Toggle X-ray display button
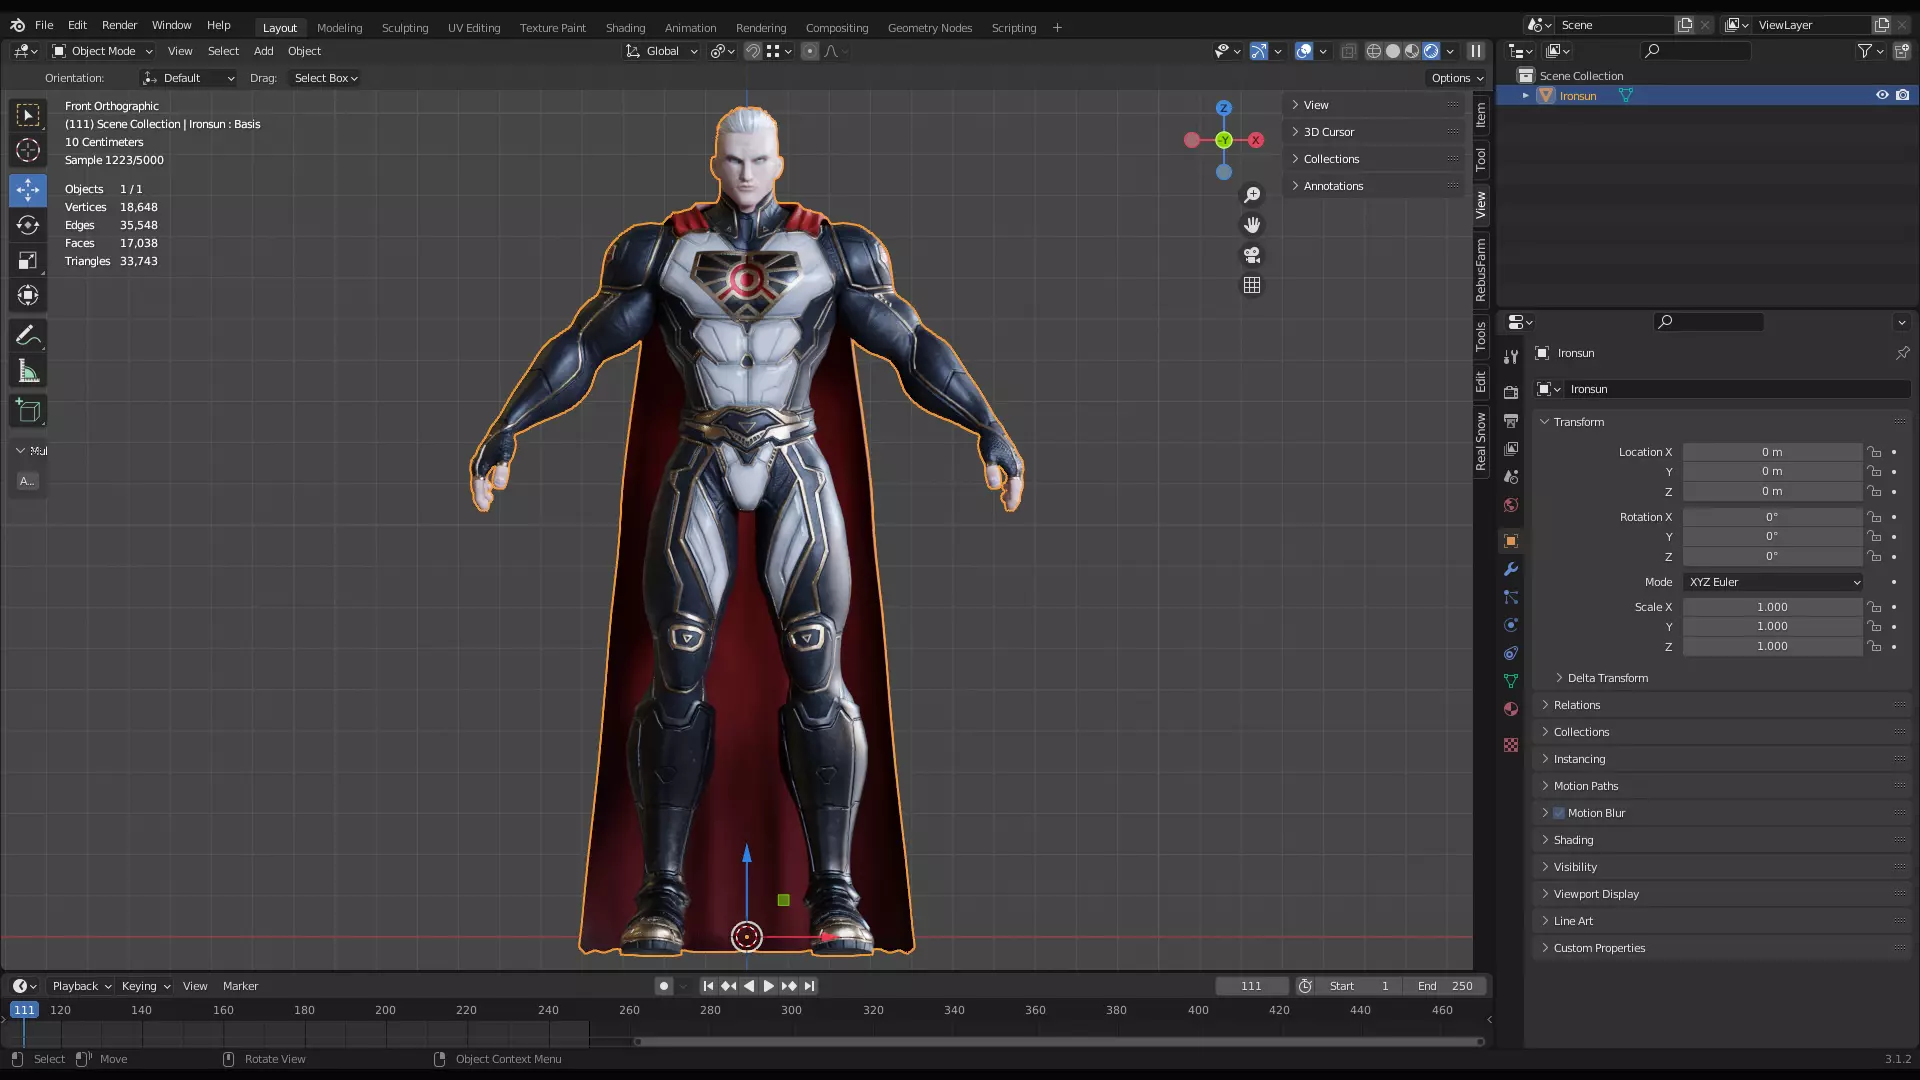The width and height of the screenshot is (1920, 1080). [1348, 51]
